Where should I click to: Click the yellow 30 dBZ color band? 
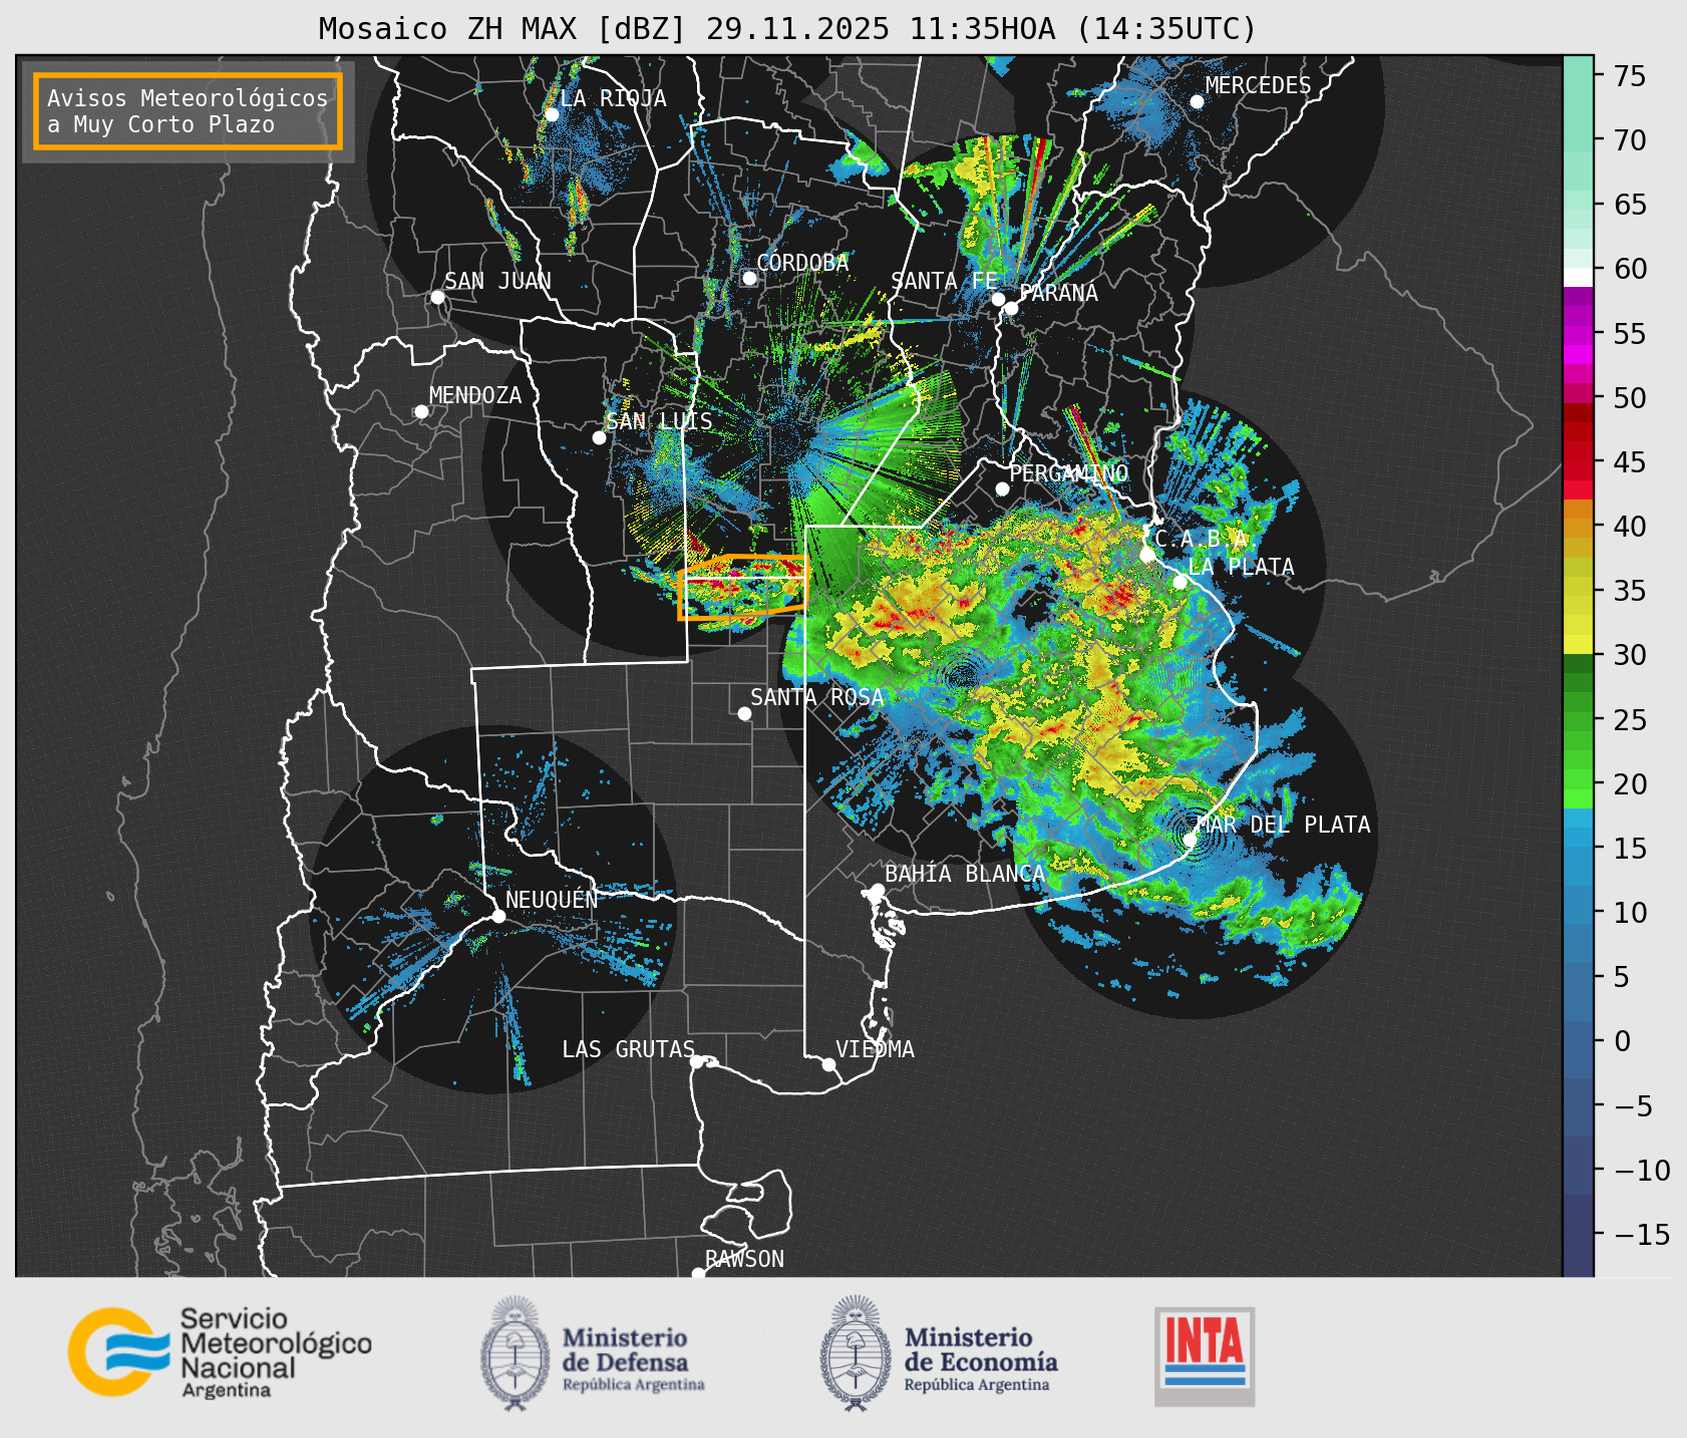click(x=1578, y=645)
